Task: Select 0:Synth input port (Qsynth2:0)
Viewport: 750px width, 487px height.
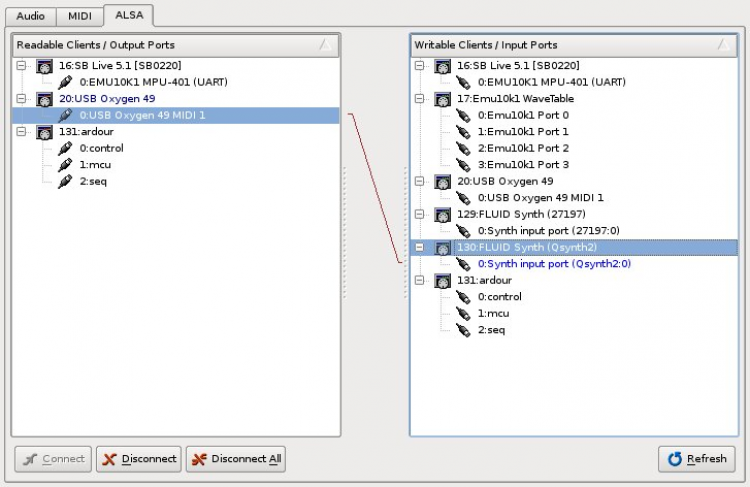Action: [x=554, y=264]
